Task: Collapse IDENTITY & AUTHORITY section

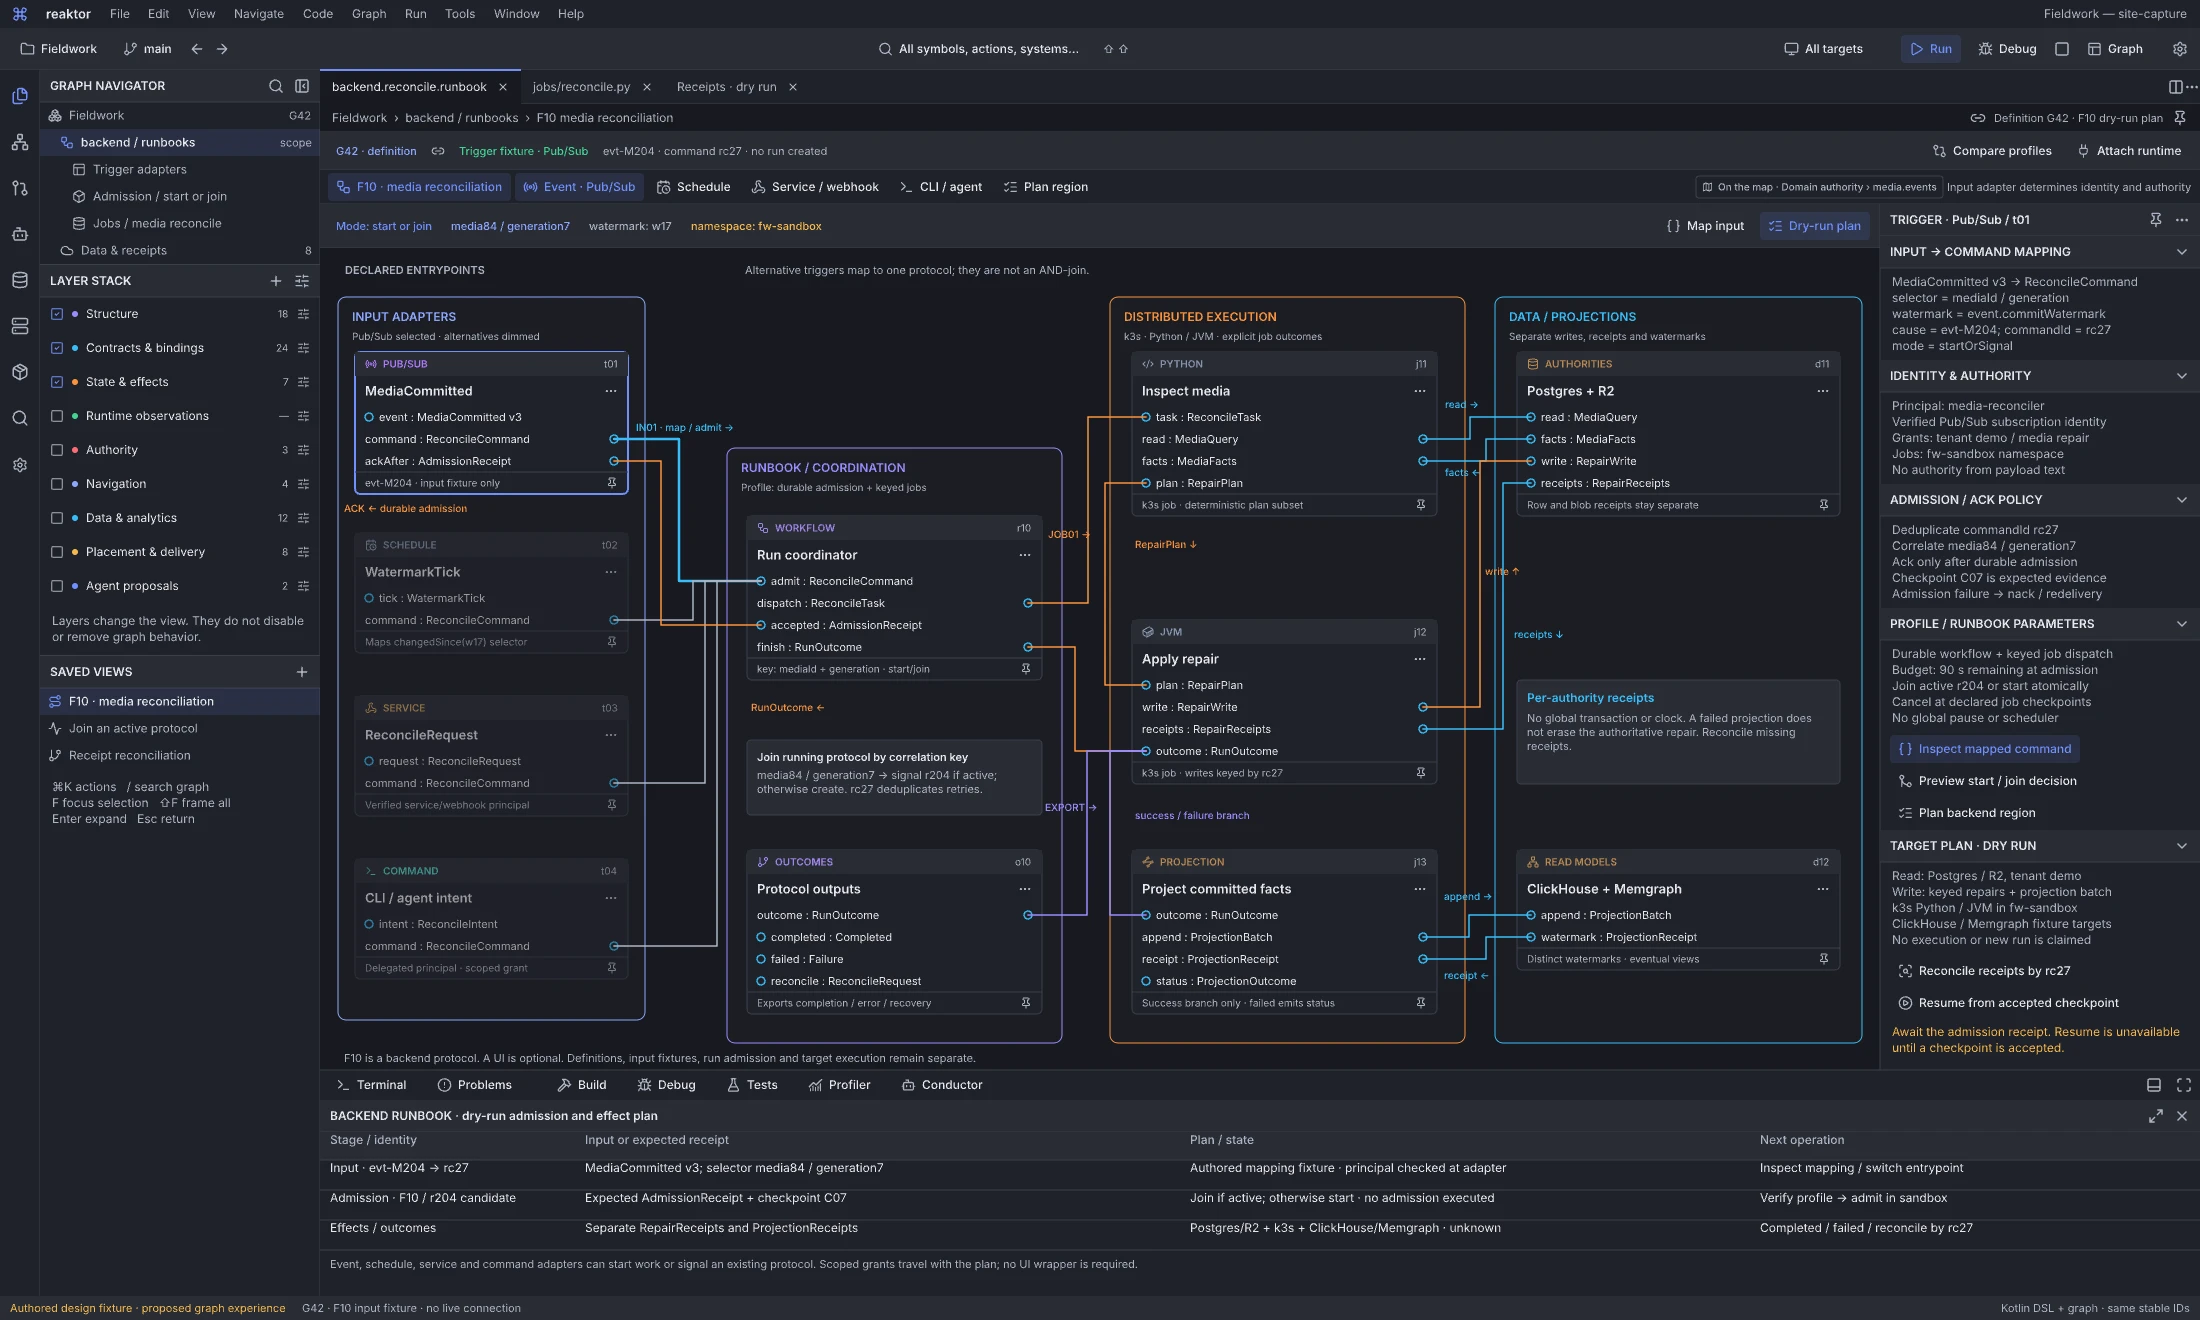Action: tap(2182, 376)
